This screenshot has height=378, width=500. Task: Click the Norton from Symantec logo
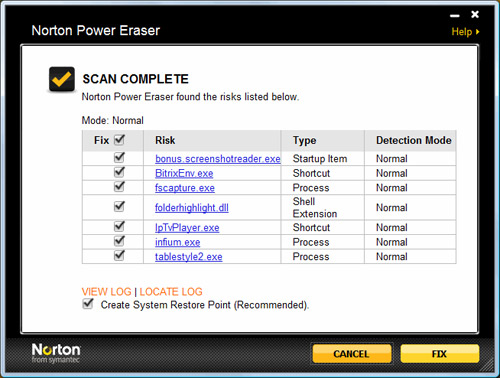click(x=56, y=353)
